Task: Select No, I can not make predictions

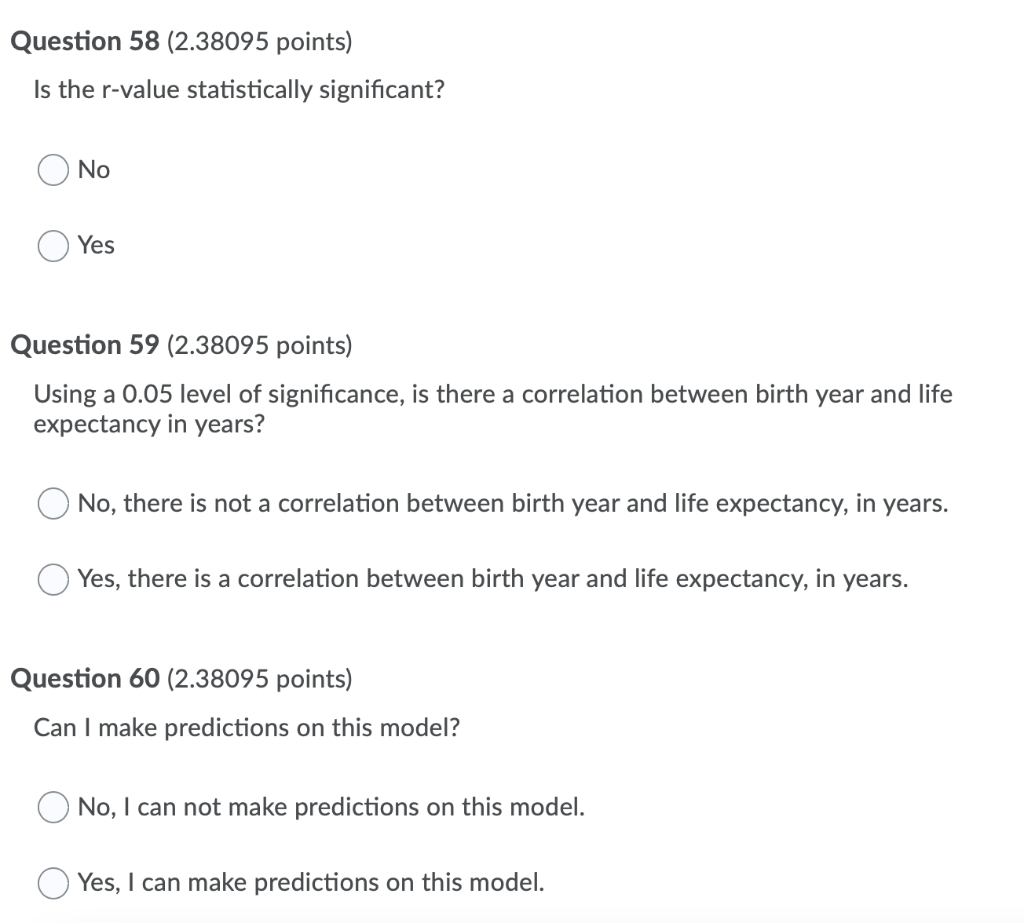Action: pos(52,807)
